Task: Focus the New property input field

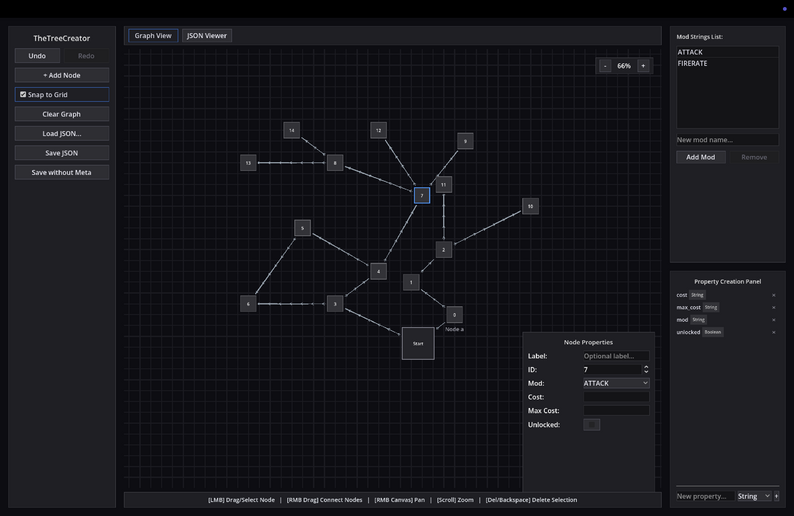Action: 705,496
